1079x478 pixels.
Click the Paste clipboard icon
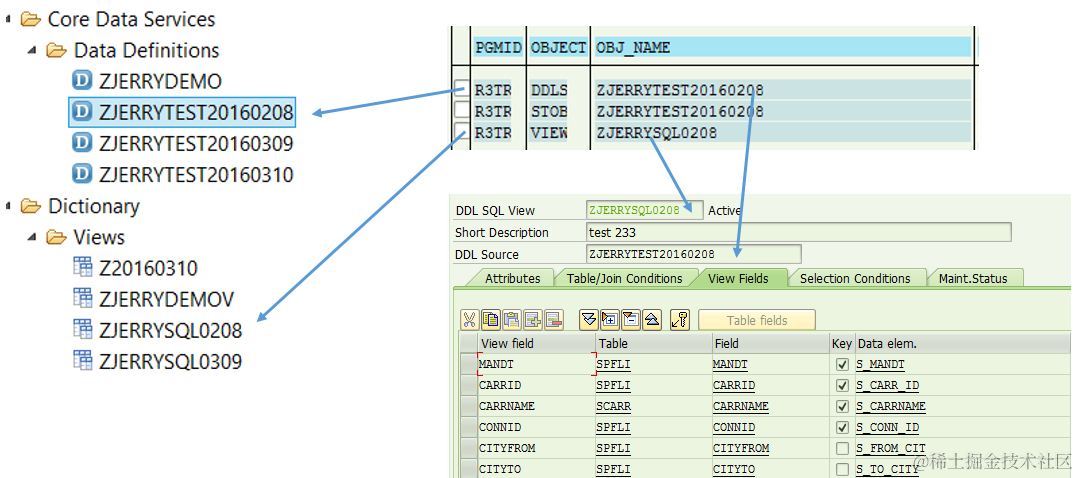(511, 319)
